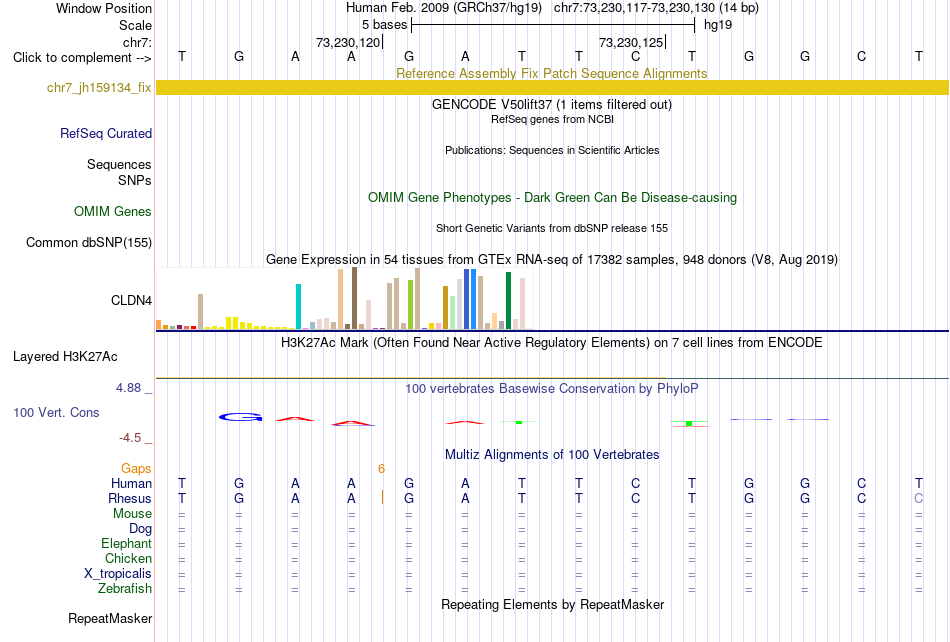
Task: Open 100 vertebrates Basewise Conservation by PhyloP title
Action: tap(551, 388)
